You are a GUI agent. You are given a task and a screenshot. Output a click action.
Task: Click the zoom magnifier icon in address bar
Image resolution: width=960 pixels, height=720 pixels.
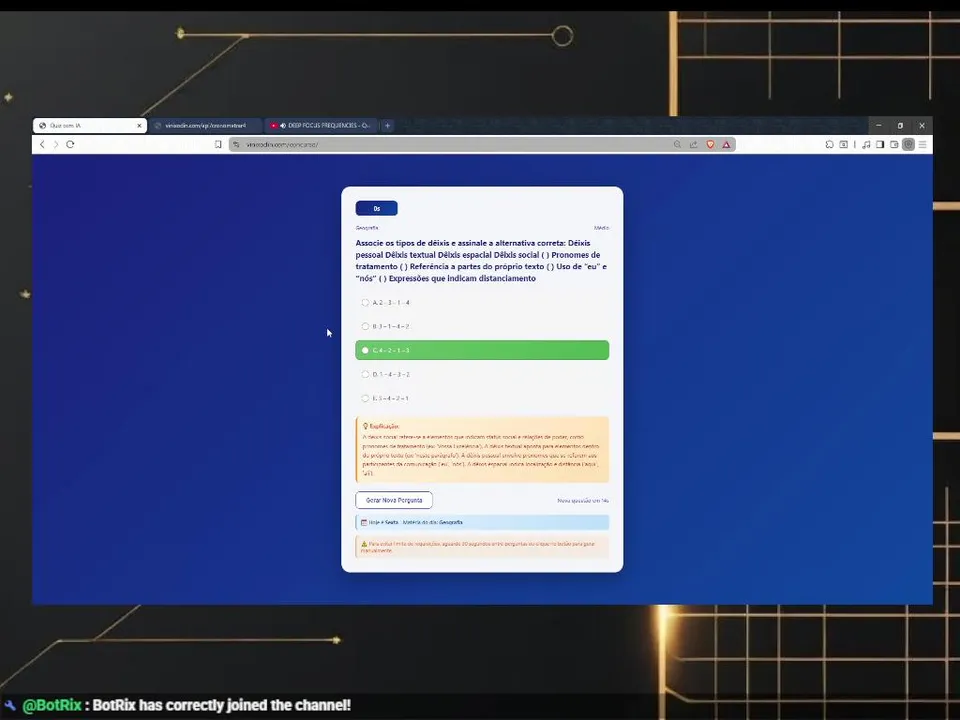(x=677, y=144)
